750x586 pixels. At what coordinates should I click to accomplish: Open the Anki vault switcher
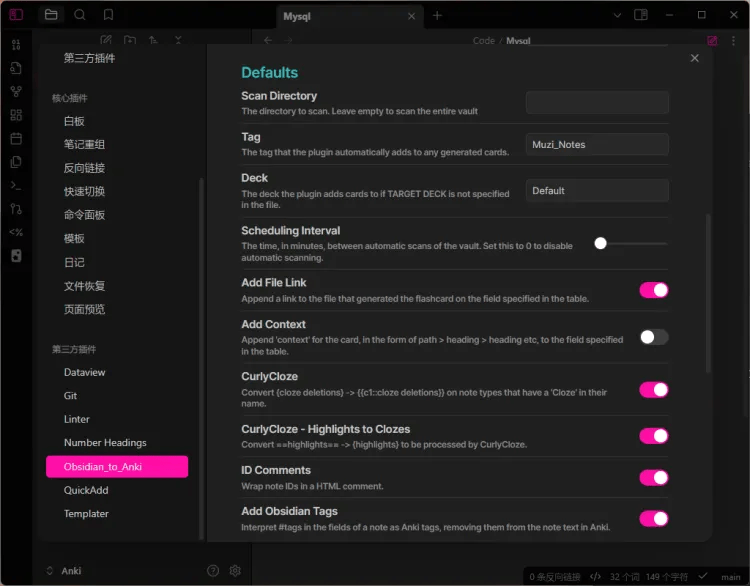tap(65, 570)
